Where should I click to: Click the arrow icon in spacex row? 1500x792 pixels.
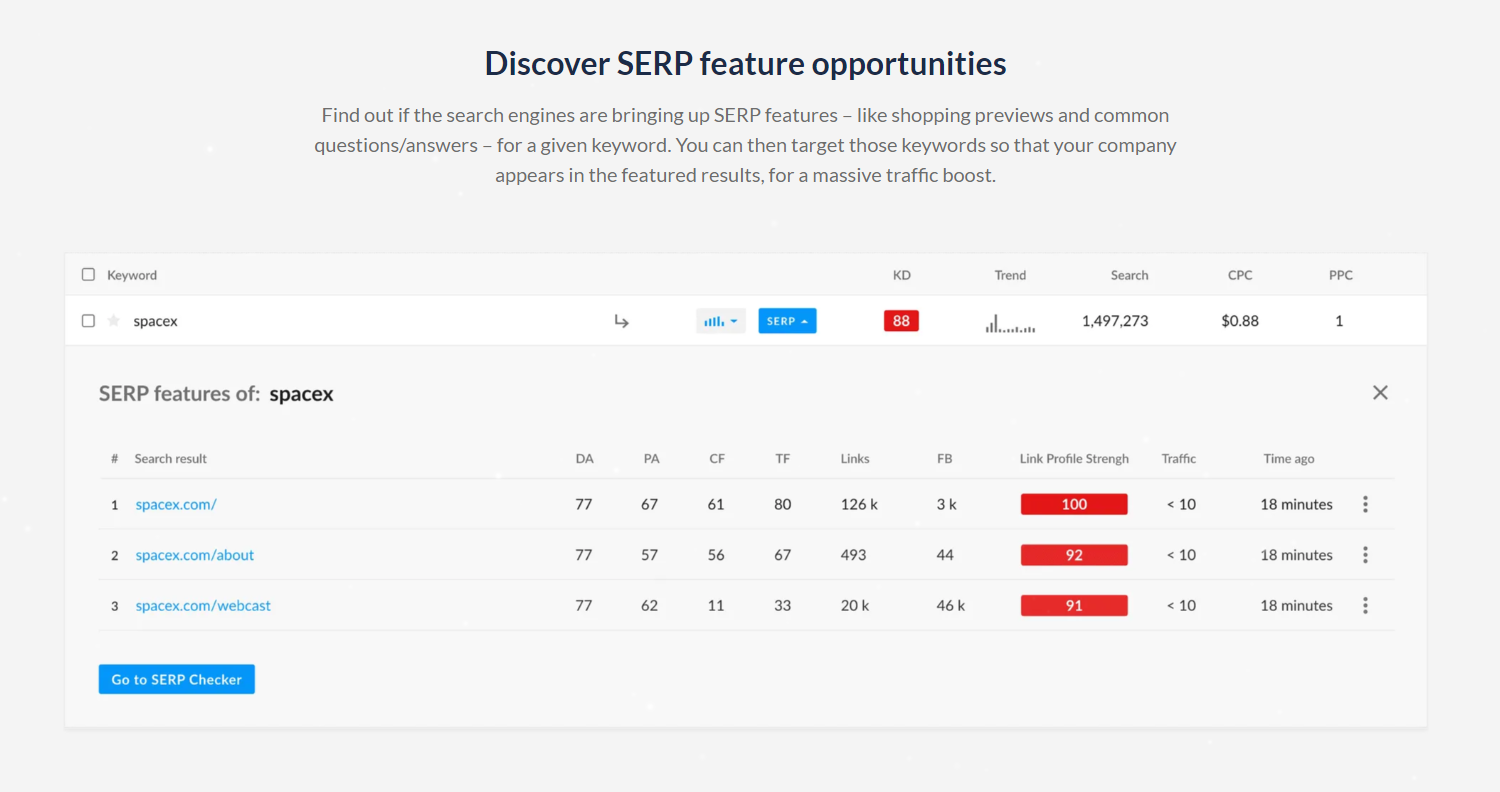coord(621,321)
